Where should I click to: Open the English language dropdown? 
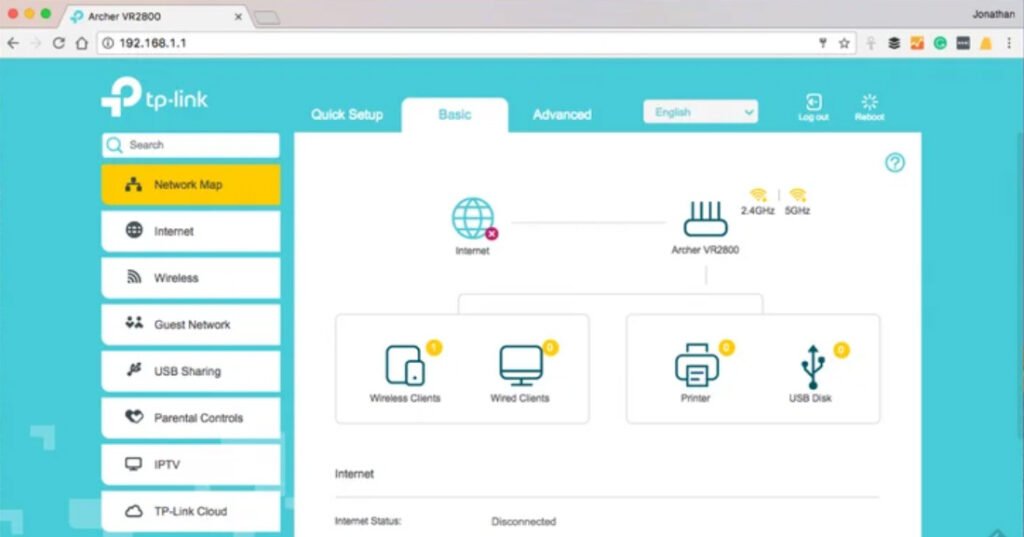click(x=700, y=112)
